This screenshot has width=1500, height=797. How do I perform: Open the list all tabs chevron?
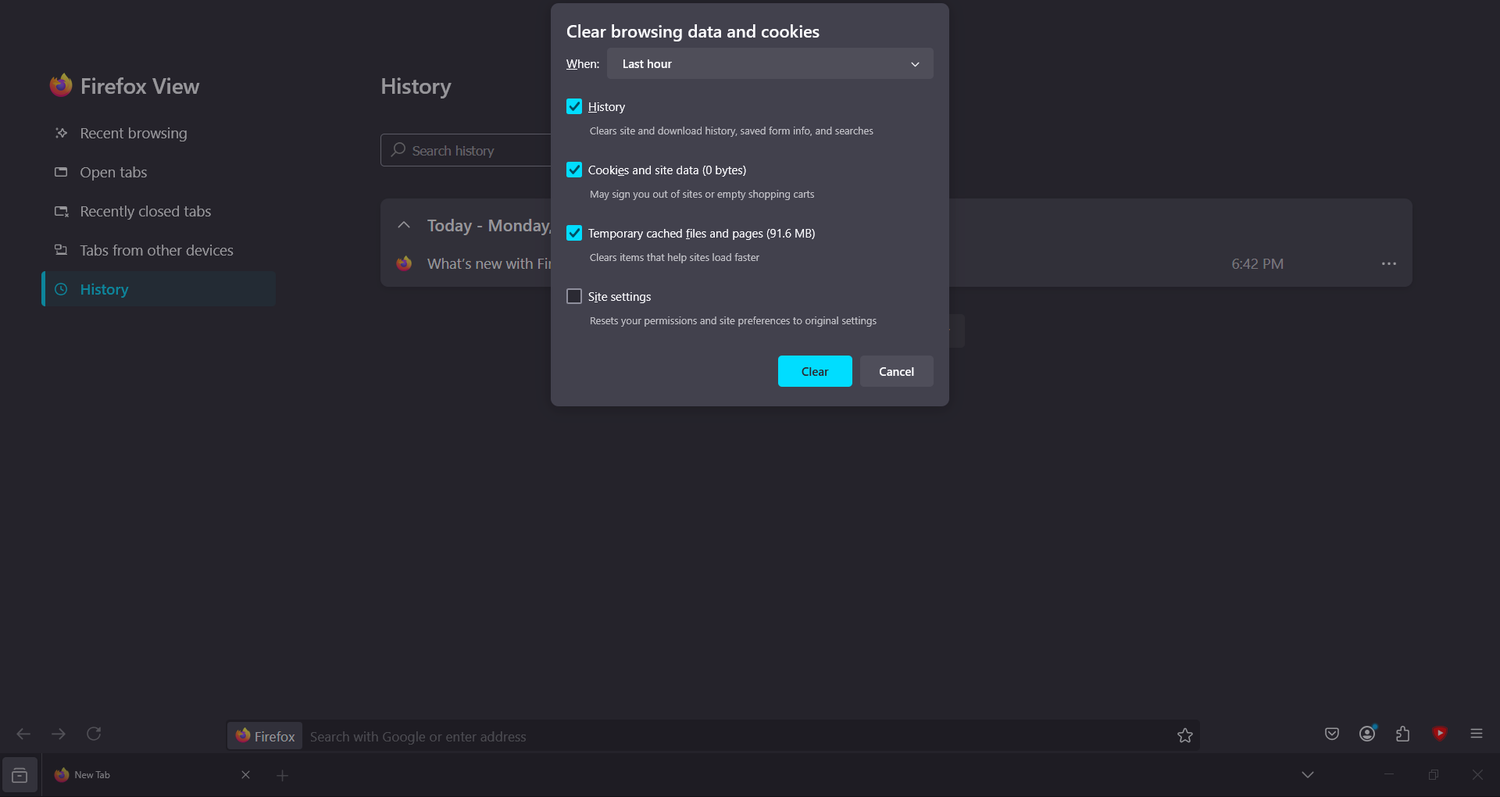1307,775
